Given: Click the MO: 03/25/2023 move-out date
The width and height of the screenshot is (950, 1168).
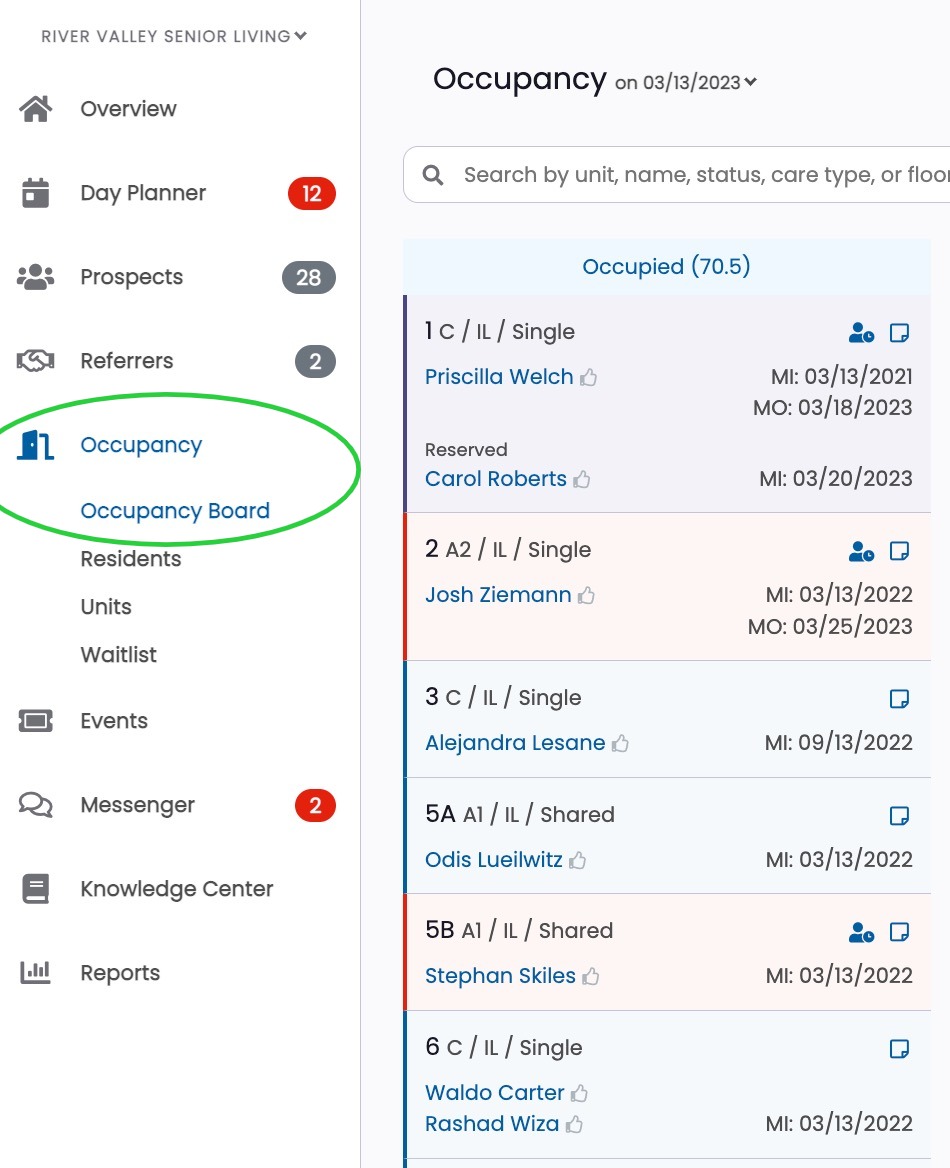Looking at the screenshot, I should coord(830,626).
